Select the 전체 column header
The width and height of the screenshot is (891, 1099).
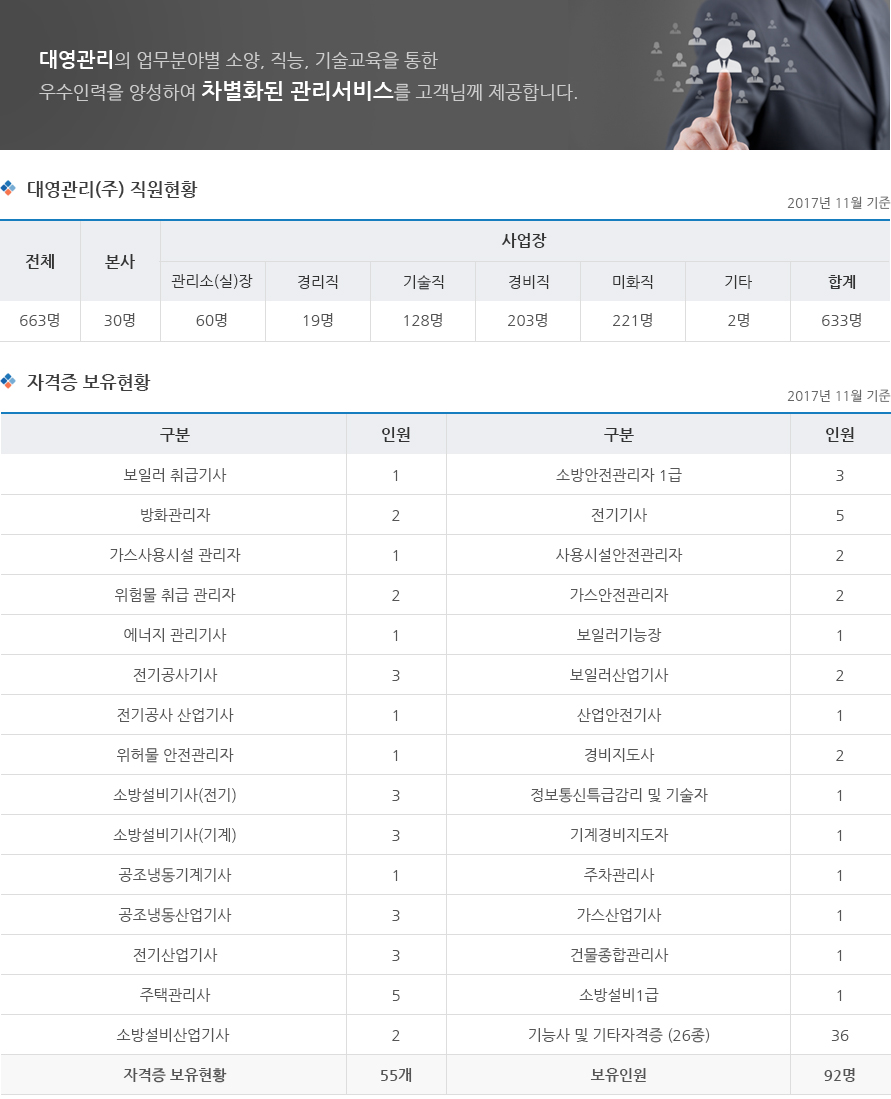(40, 261)
